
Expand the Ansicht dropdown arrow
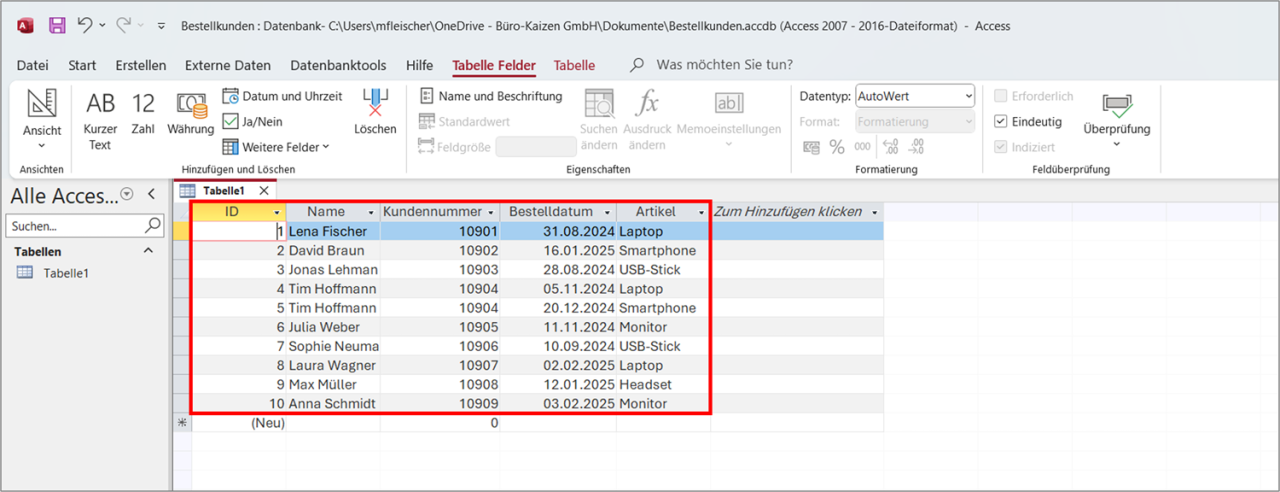point(41,145)
